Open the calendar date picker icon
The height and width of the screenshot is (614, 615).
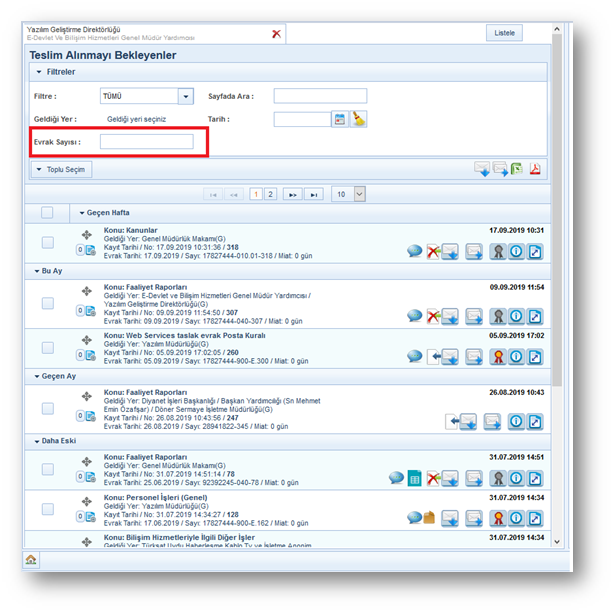click(x=340, y=119)
